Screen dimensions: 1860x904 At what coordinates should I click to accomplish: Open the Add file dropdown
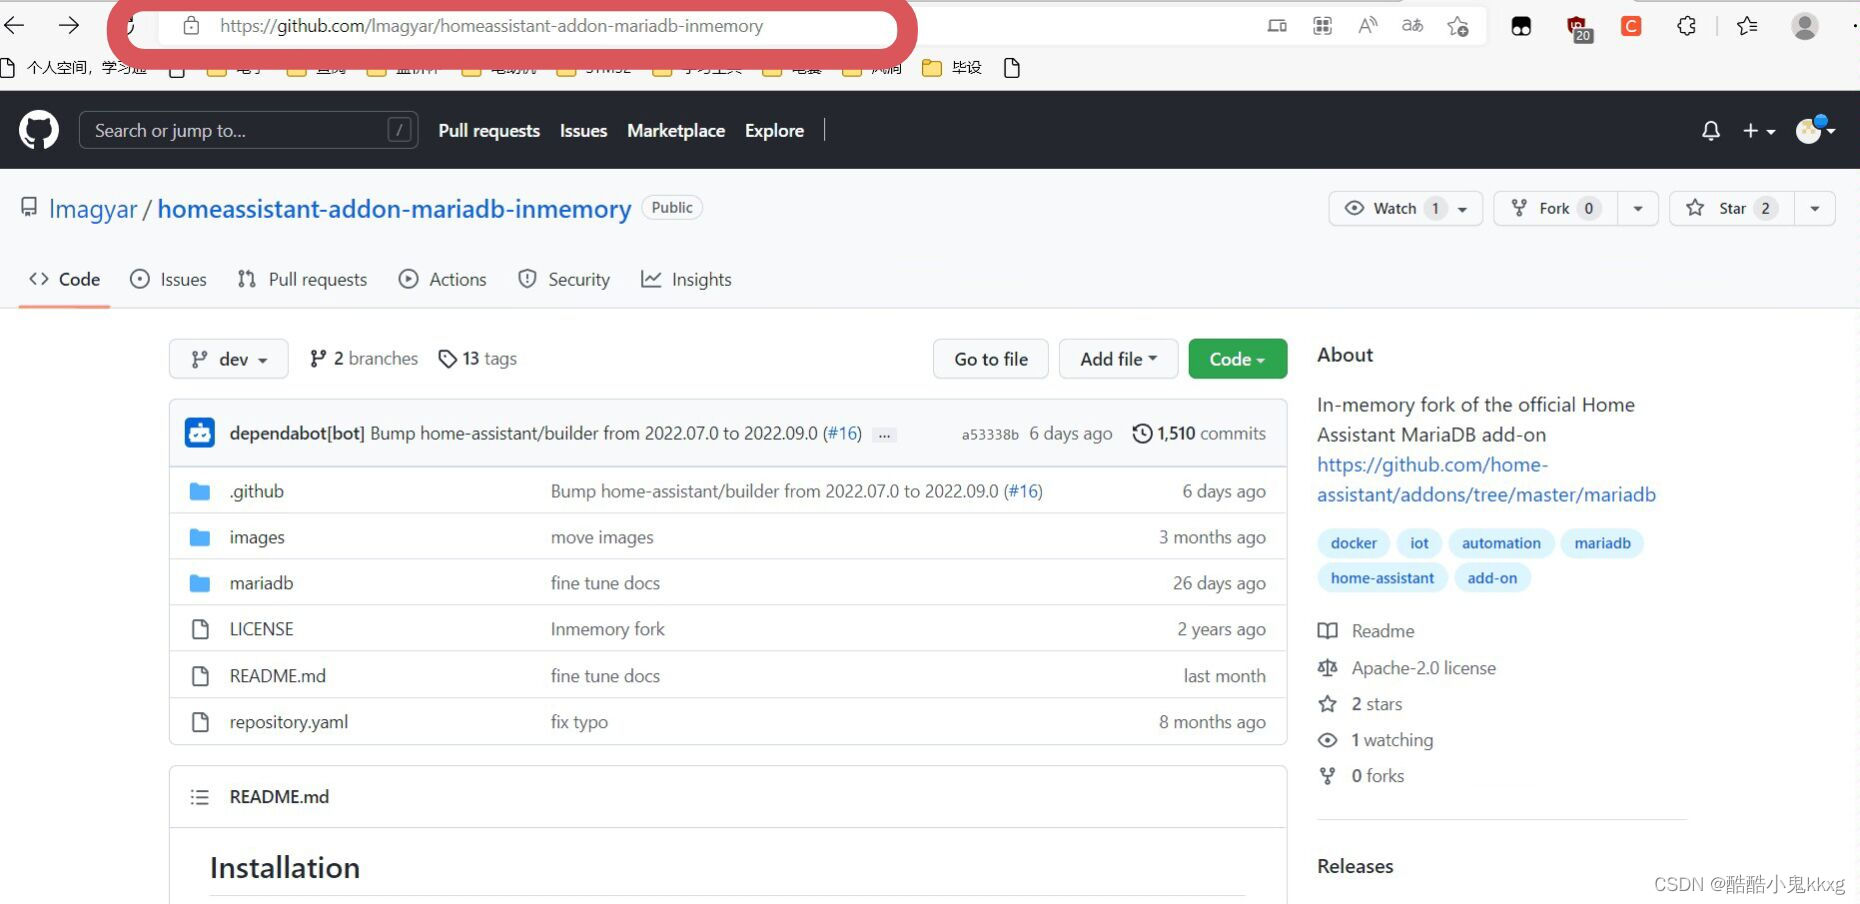[1118, 359]
